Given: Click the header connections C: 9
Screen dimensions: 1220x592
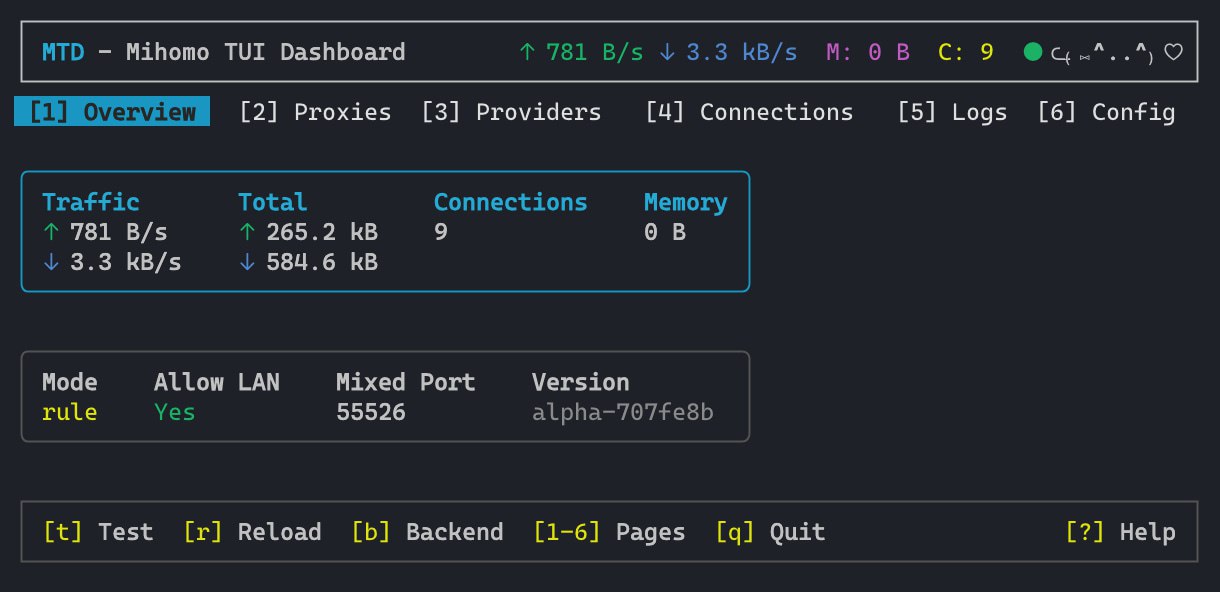Looking at the screenshot, I should point(966,52).
